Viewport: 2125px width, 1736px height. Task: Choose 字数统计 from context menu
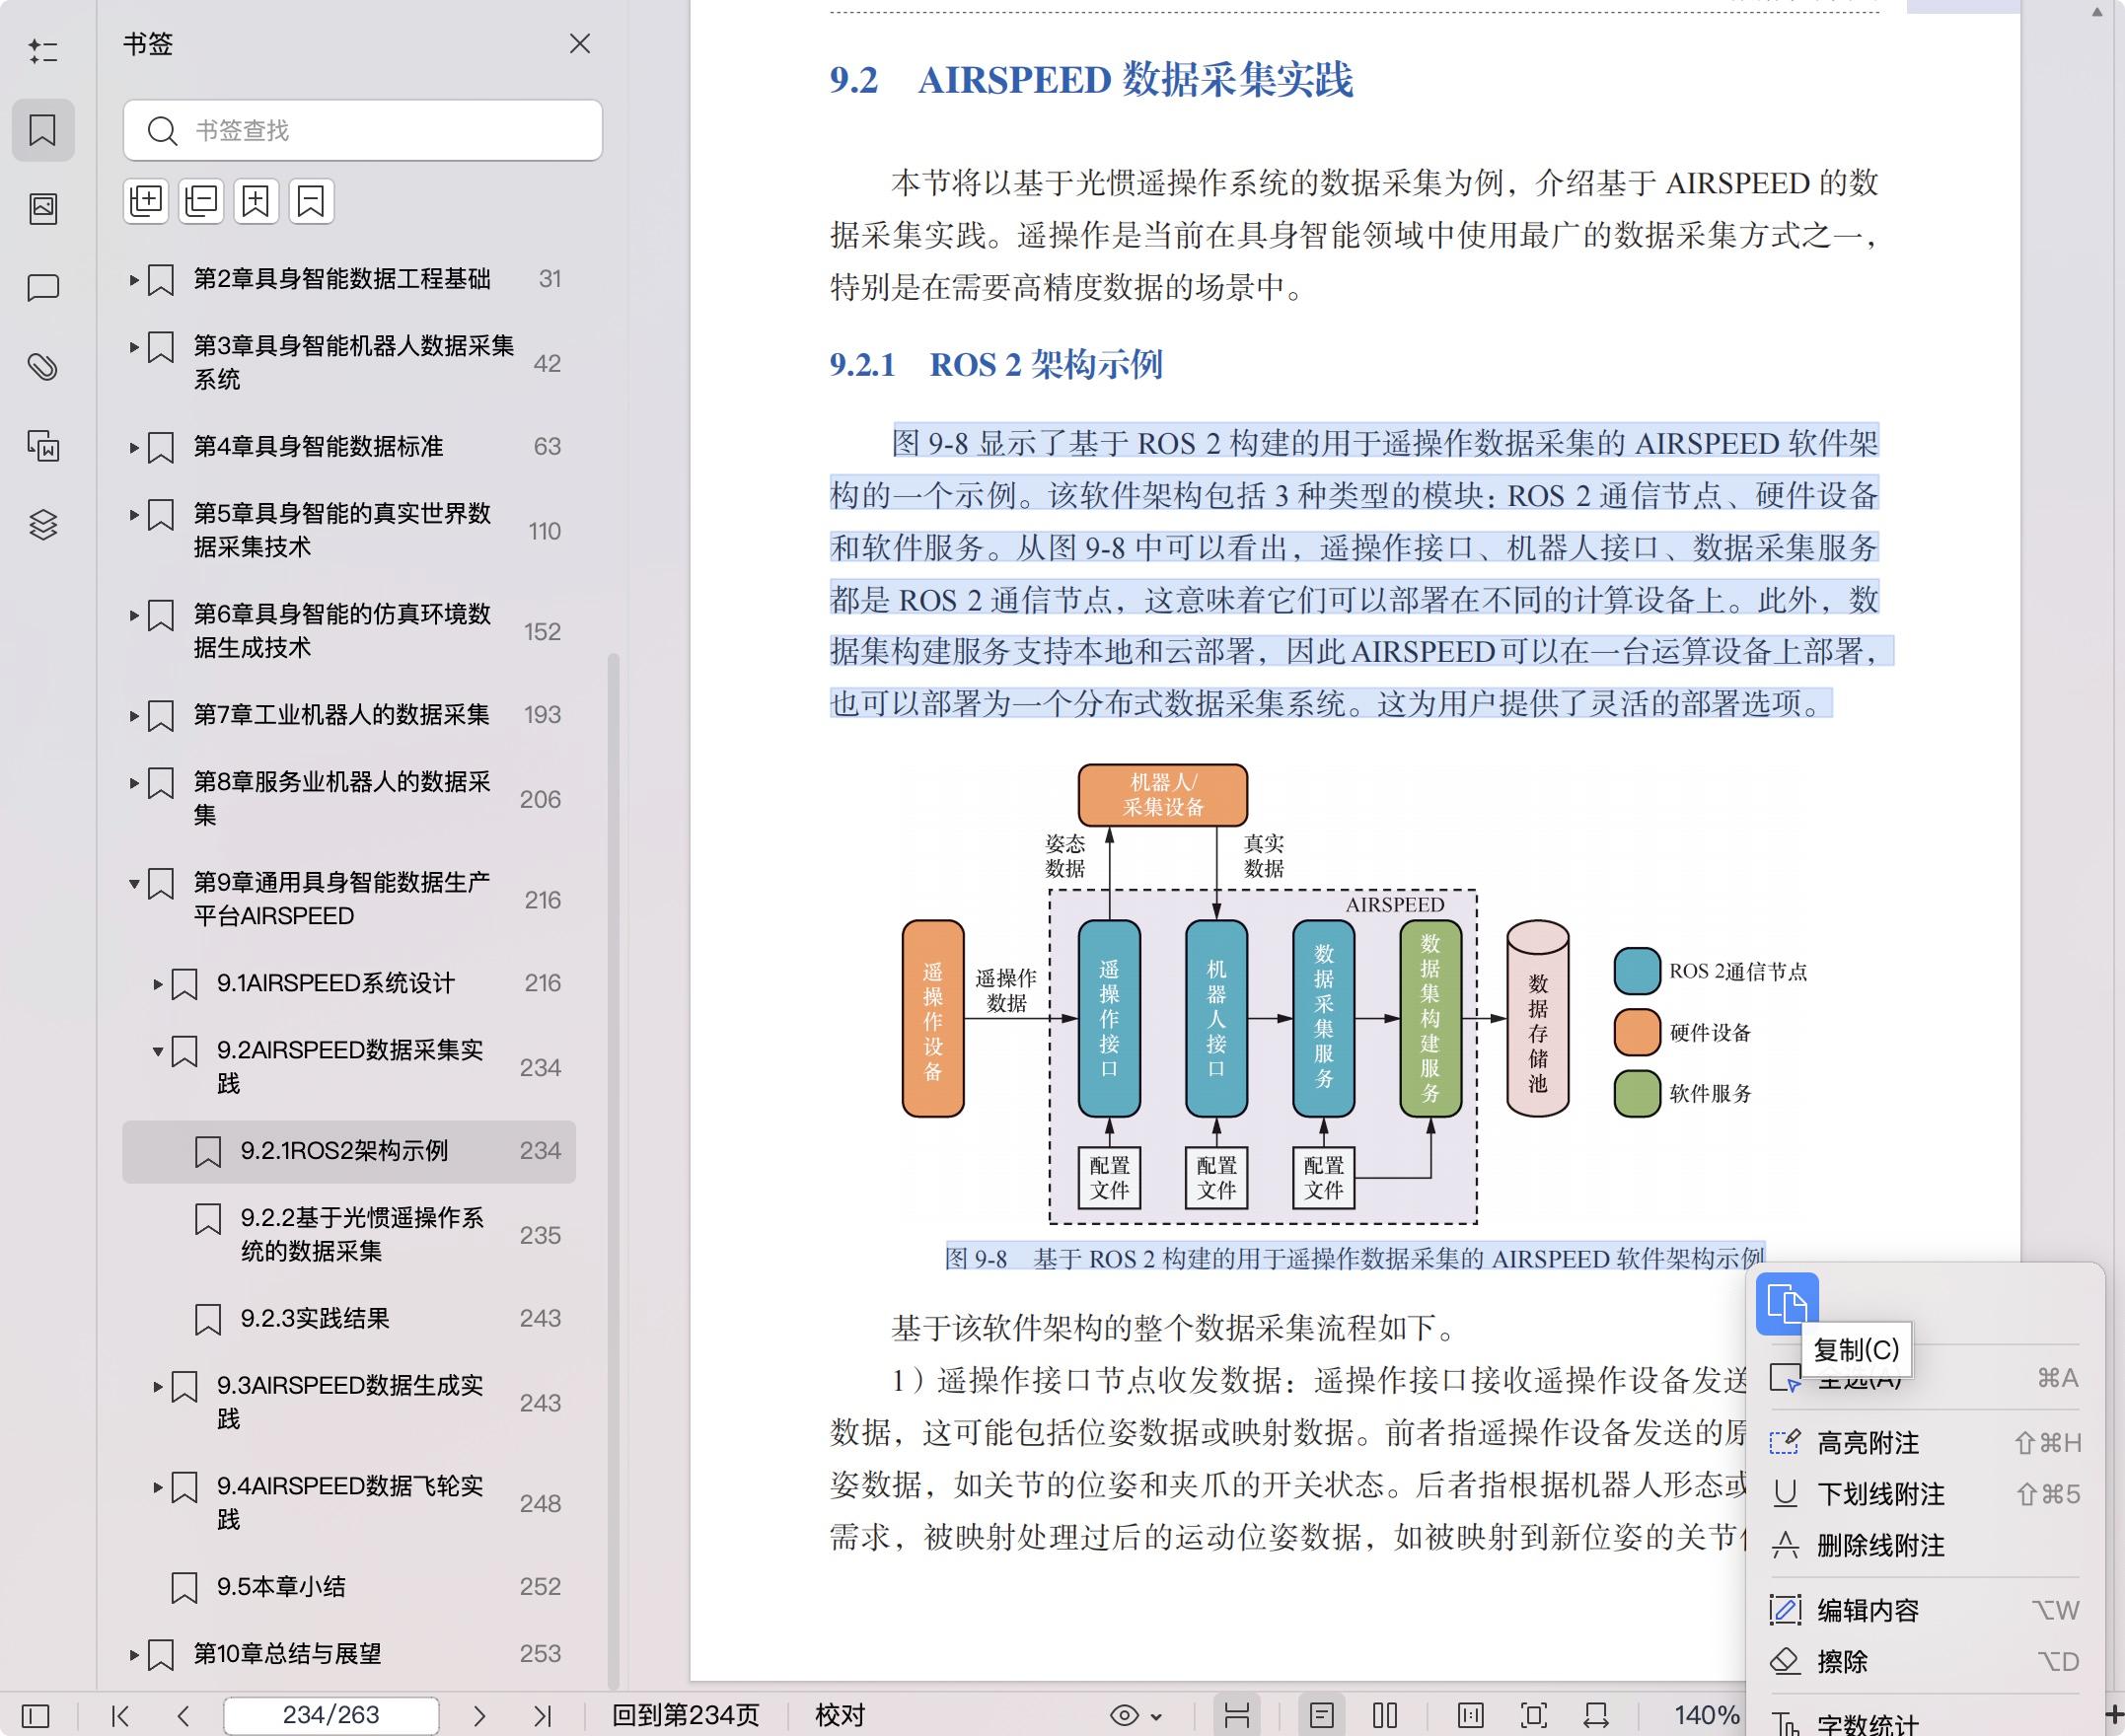pos(1924,1722)
